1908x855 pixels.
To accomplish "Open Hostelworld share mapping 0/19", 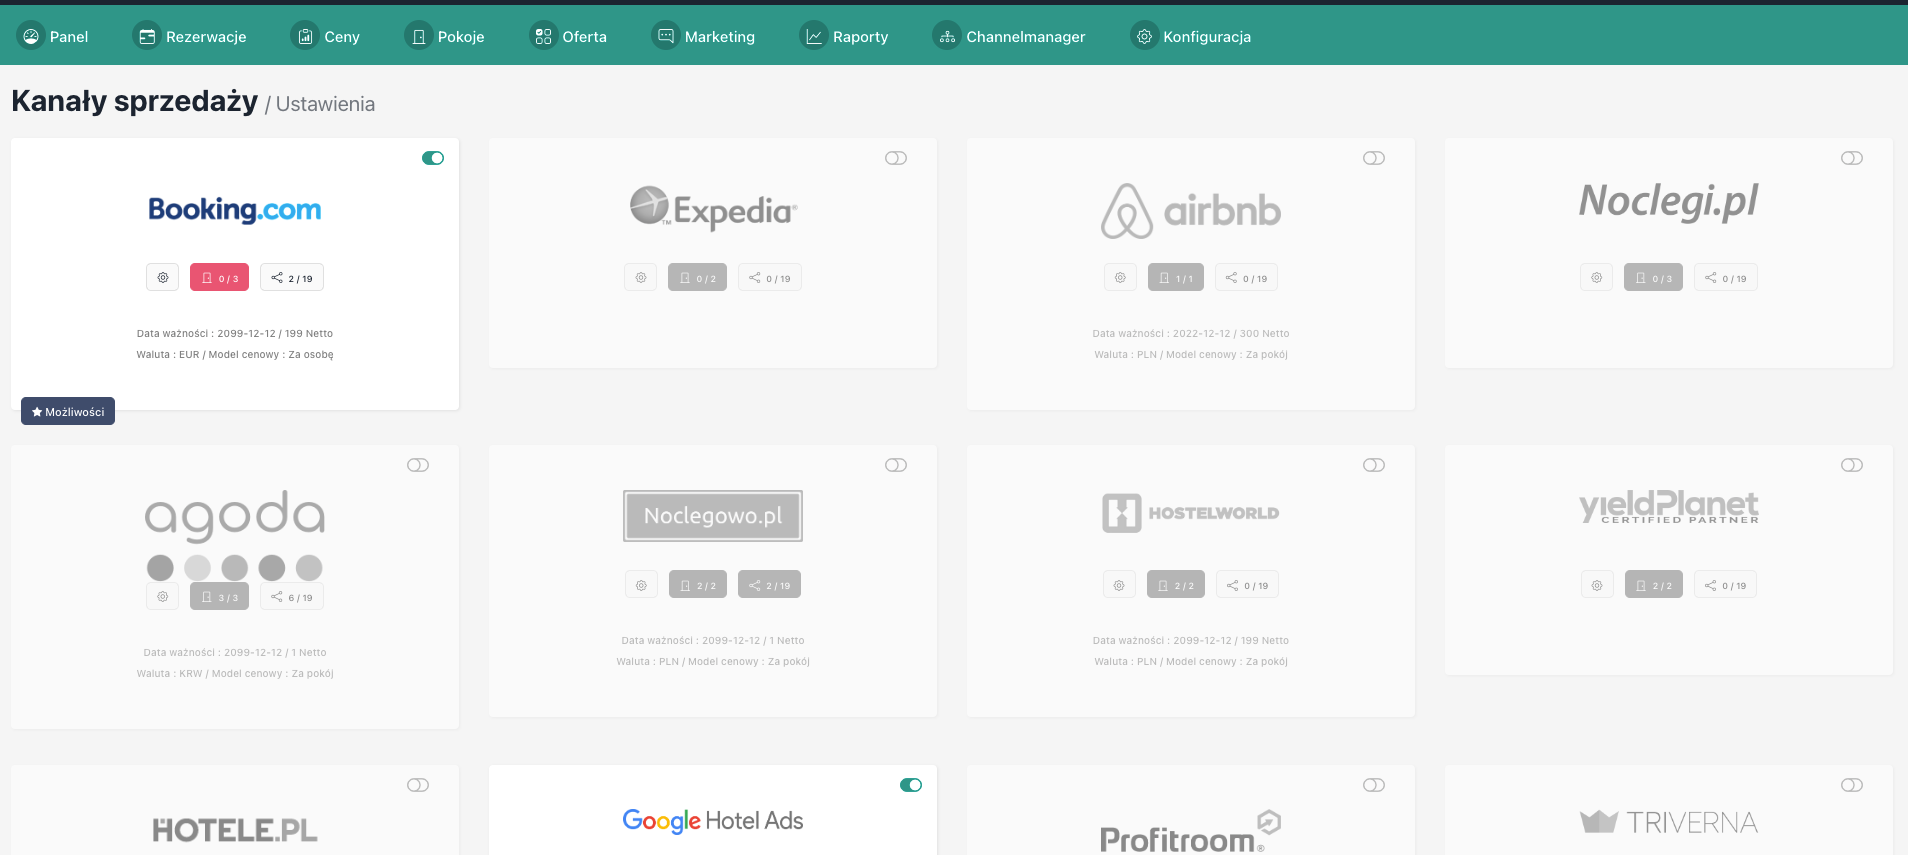I will coord(1248,585).
